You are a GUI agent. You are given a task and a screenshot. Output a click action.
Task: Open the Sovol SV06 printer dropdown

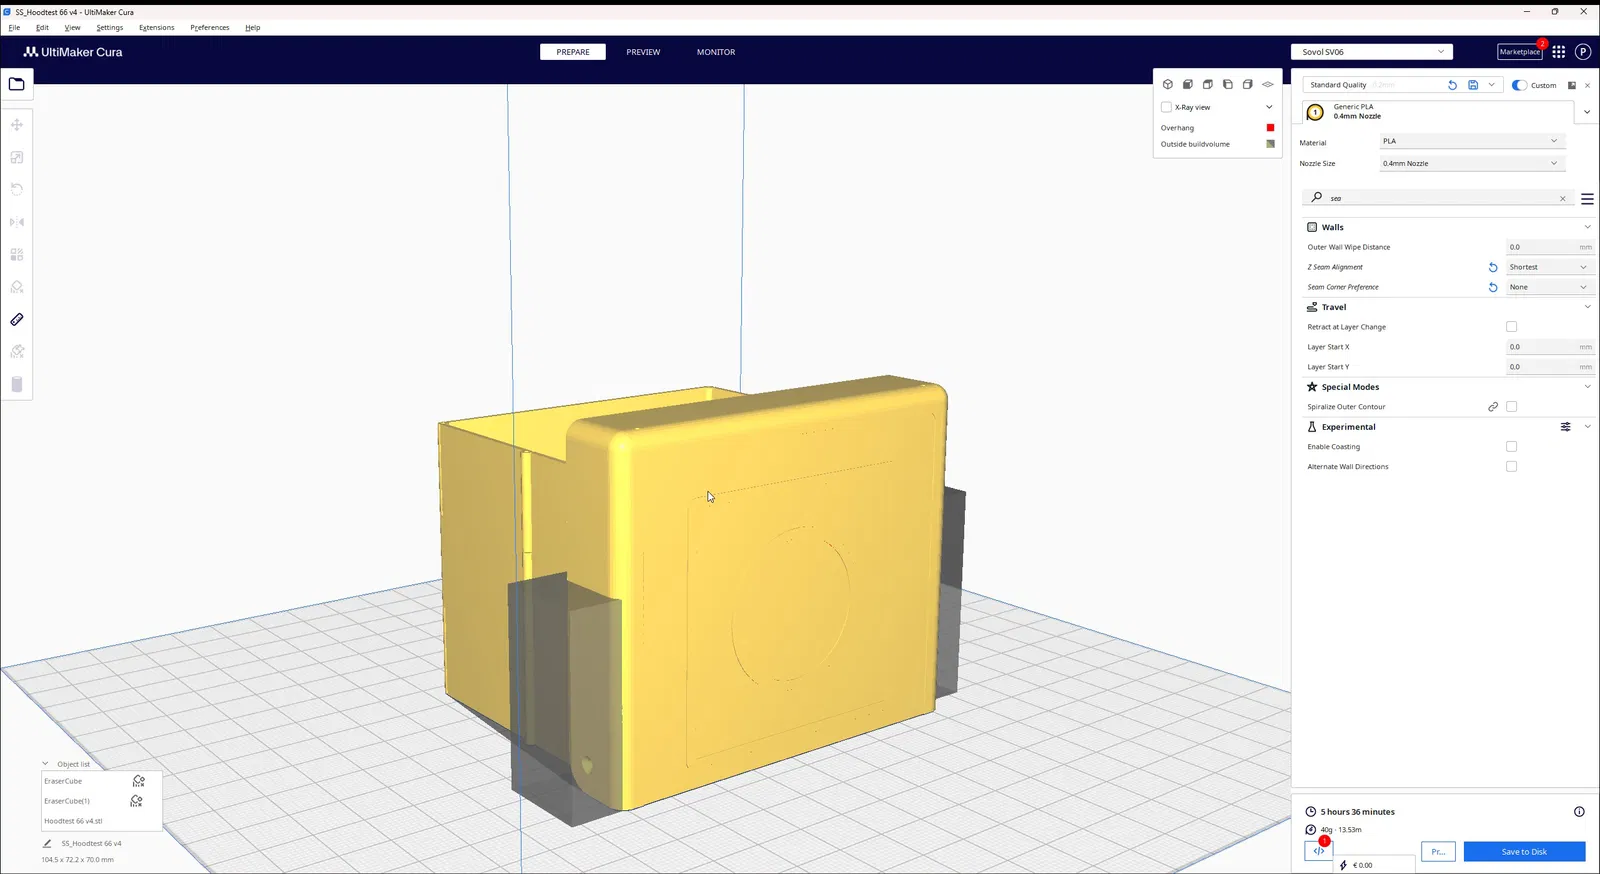pyautogui.click(x=1372, y=52)
